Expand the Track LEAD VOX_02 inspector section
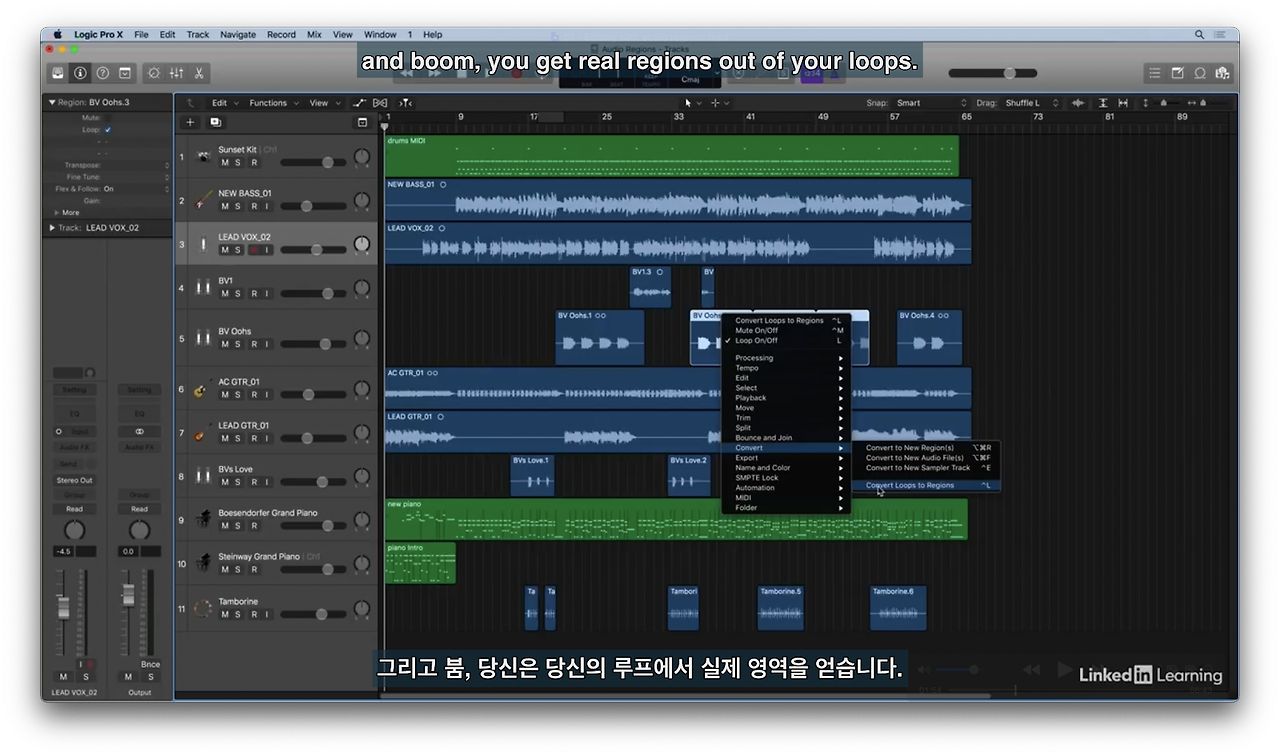 click(x=52, y=228)
